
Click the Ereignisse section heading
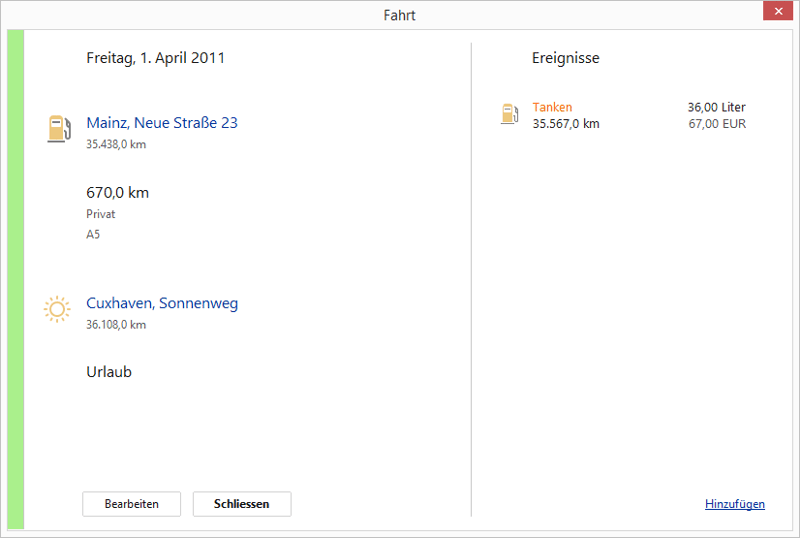(565, 58)
